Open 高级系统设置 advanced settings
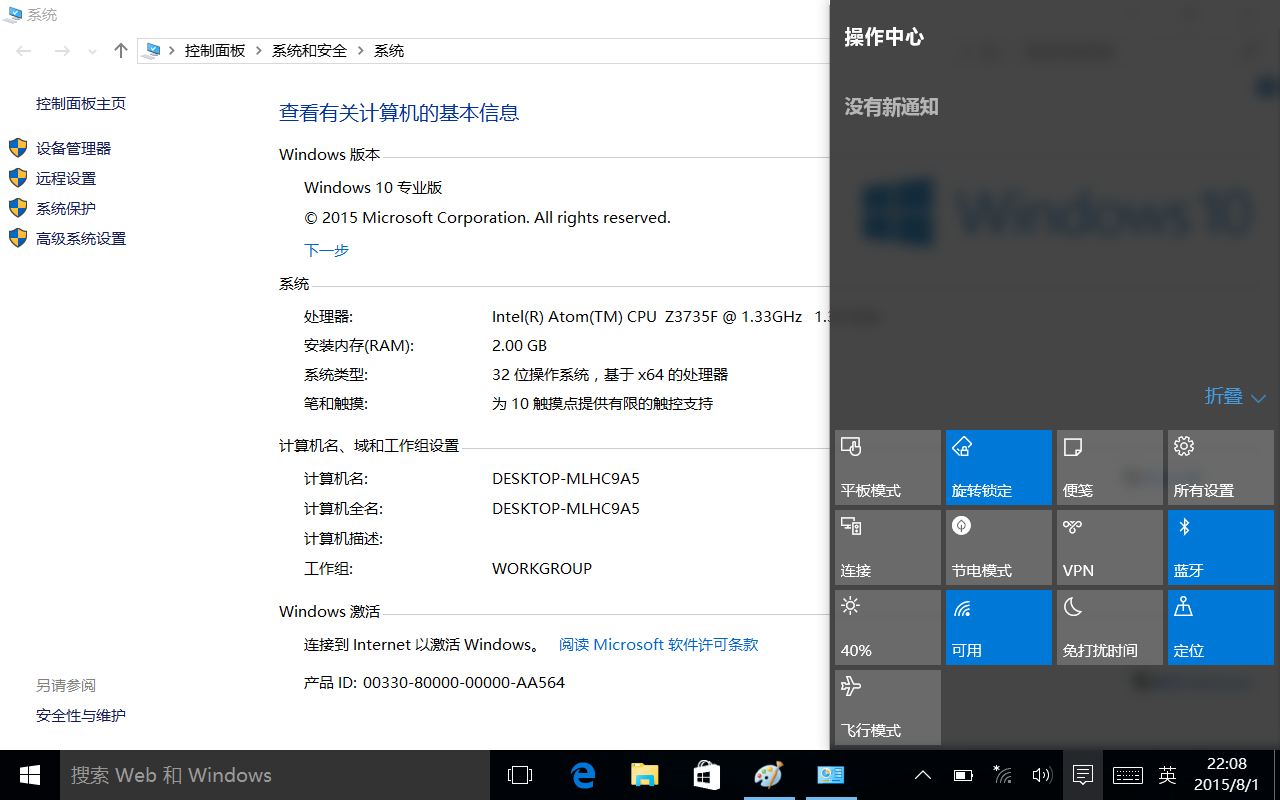 (81, 239)
